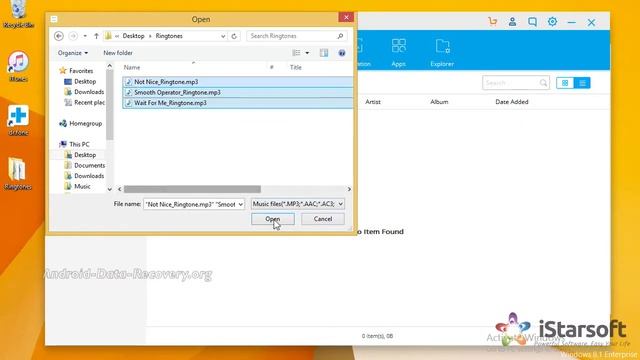Open the user account icon in dr.fone

pyautogui.click(x=512, y=22)
